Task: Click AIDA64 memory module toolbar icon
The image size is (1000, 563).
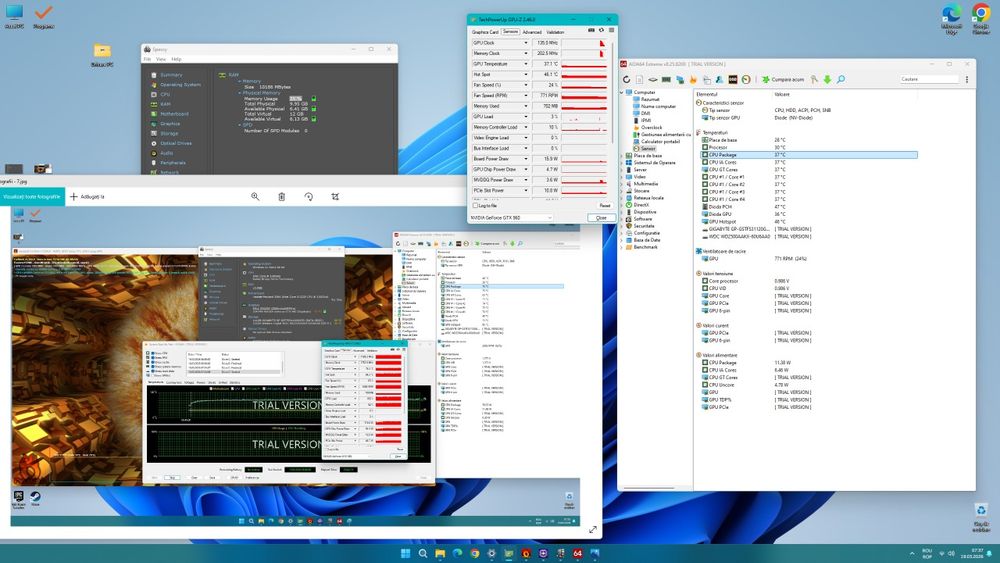Action: pyautogui.click(x=666, y=80)
